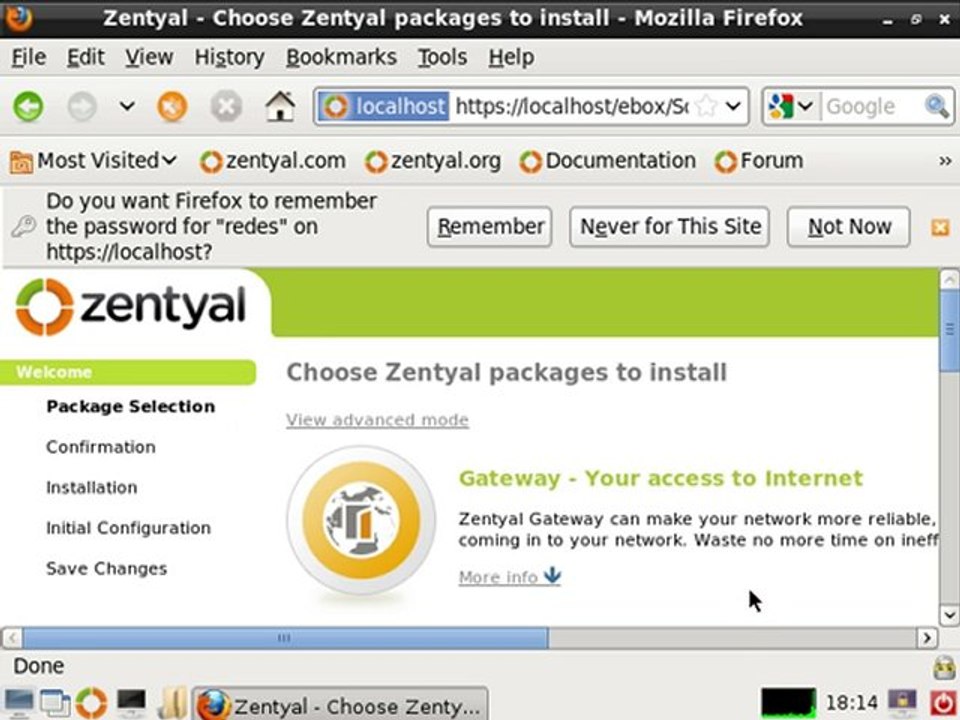Click the Google search magnifier icon
The height and width of the screenshot is (720, 960).
click(936, 106)
